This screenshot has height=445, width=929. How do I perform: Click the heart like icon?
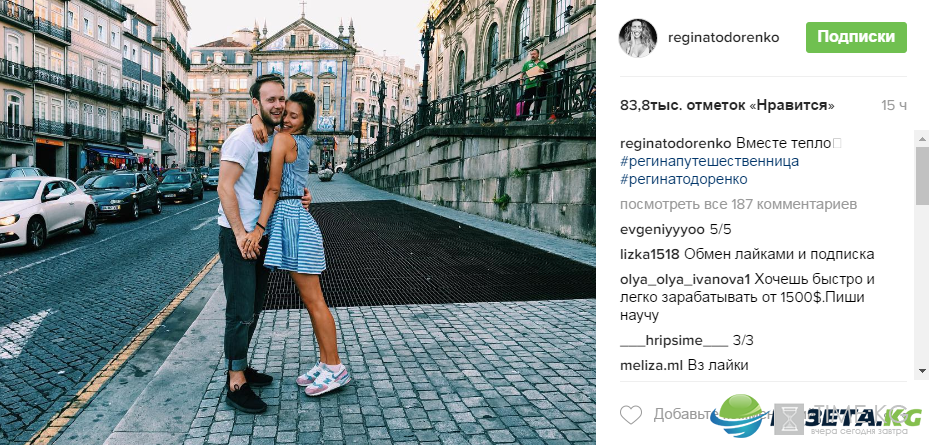pyautogui.click(x=631, y=414)
